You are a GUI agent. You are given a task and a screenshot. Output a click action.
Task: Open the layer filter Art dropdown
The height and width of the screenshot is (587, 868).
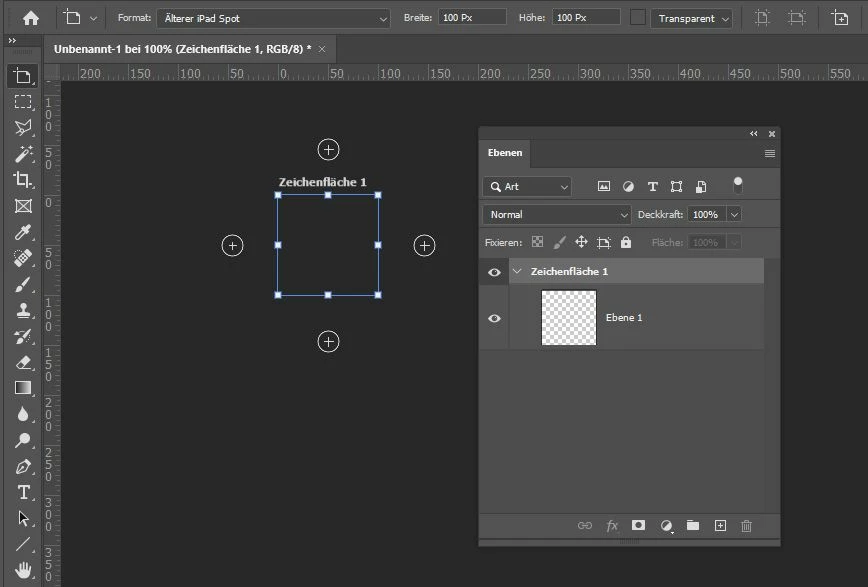[527, 187]
